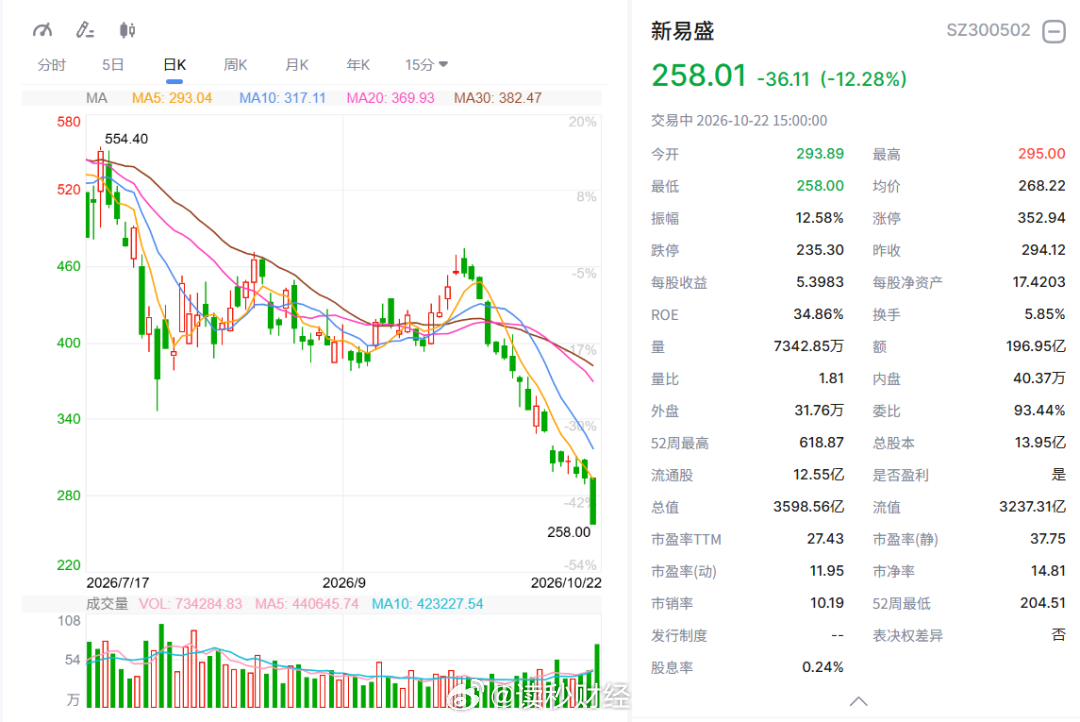This screenshot has width=1080, height=722.
Task: Select the 月K tab
Action: click(x=297, y=65)
